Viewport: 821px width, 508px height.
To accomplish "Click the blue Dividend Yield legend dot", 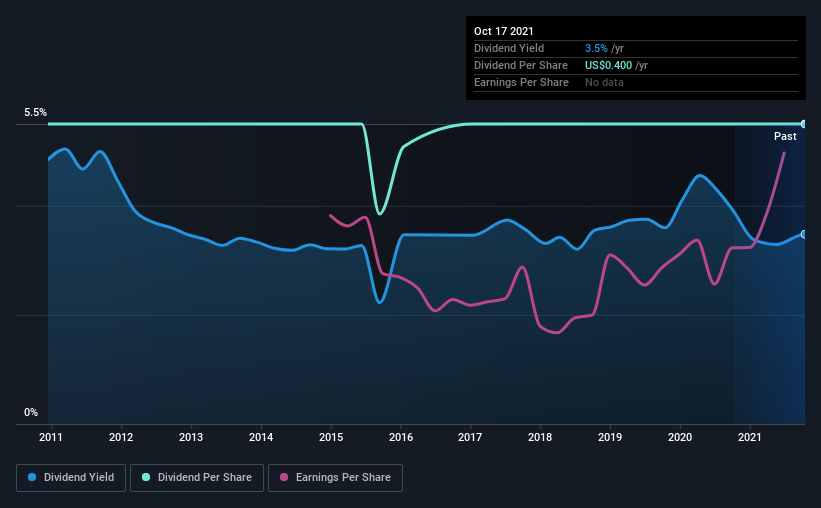I will pos(32,477).
